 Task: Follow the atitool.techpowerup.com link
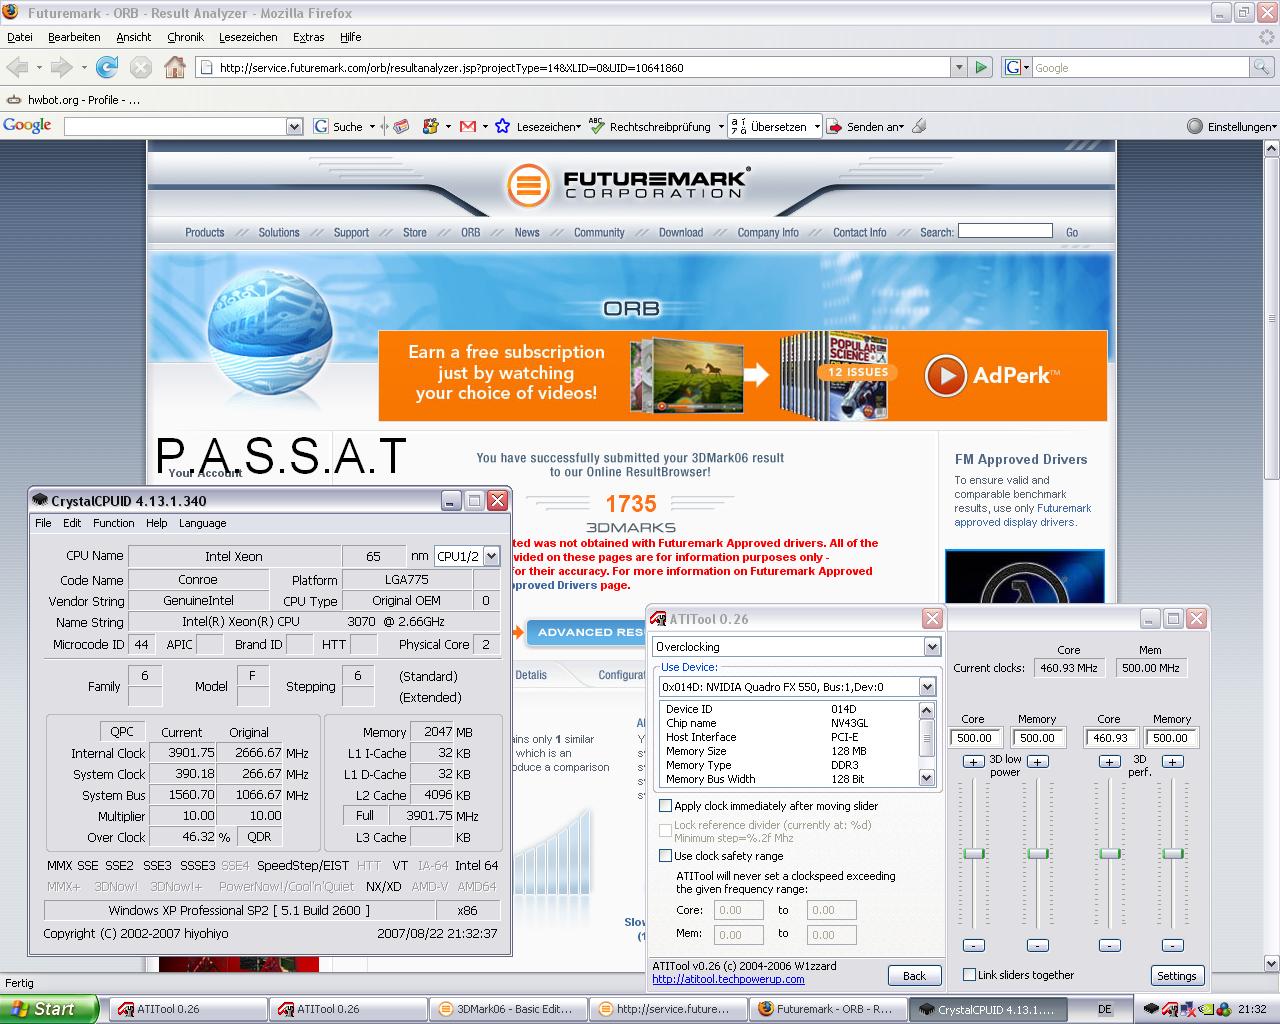coord(728,979)
